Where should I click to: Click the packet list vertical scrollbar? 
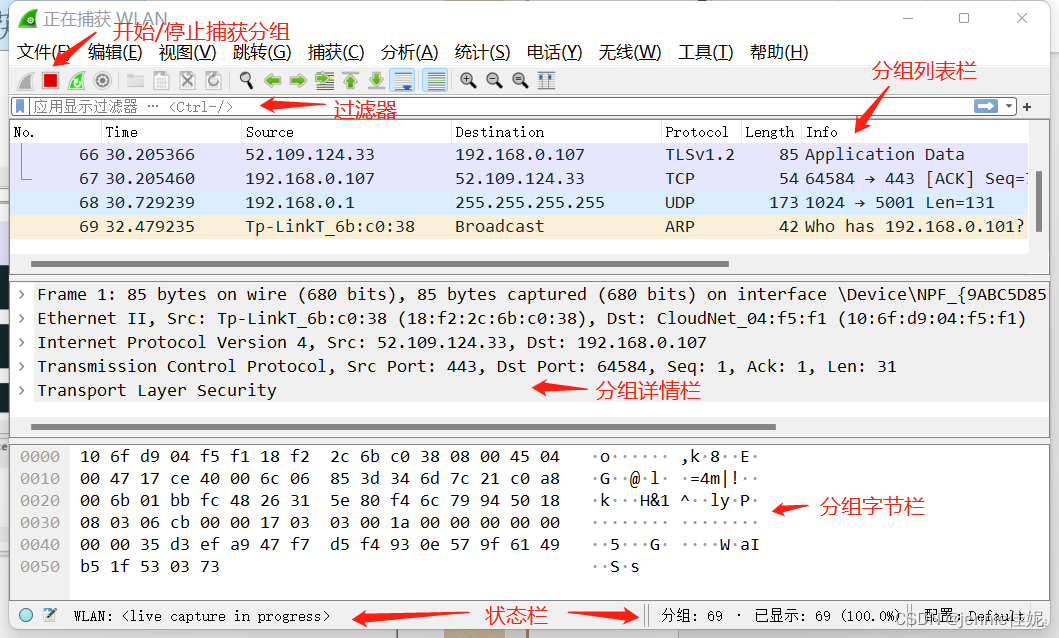1038,201
